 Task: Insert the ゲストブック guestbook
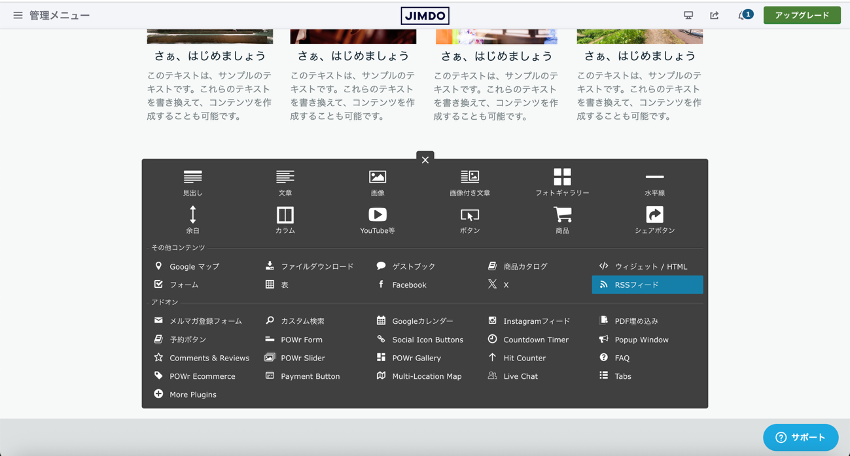click(x=406, y=266)
